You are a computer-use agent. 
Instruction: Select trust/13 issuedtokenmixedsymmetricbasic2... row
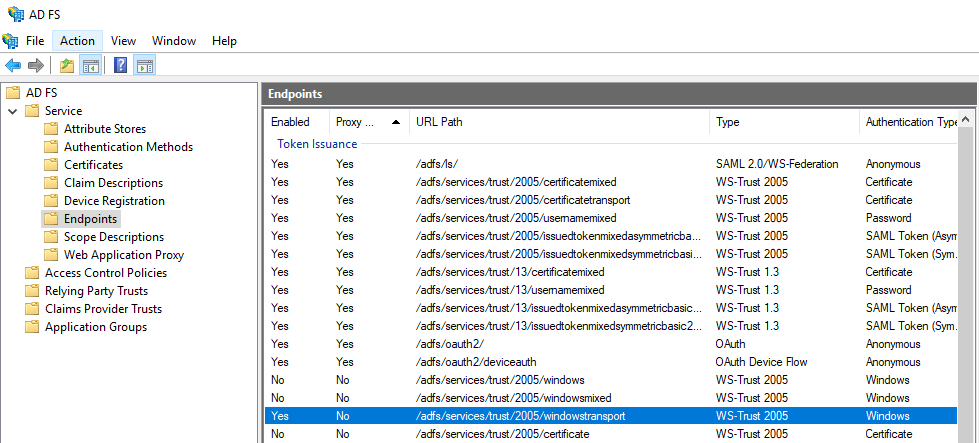pos(611,326)
